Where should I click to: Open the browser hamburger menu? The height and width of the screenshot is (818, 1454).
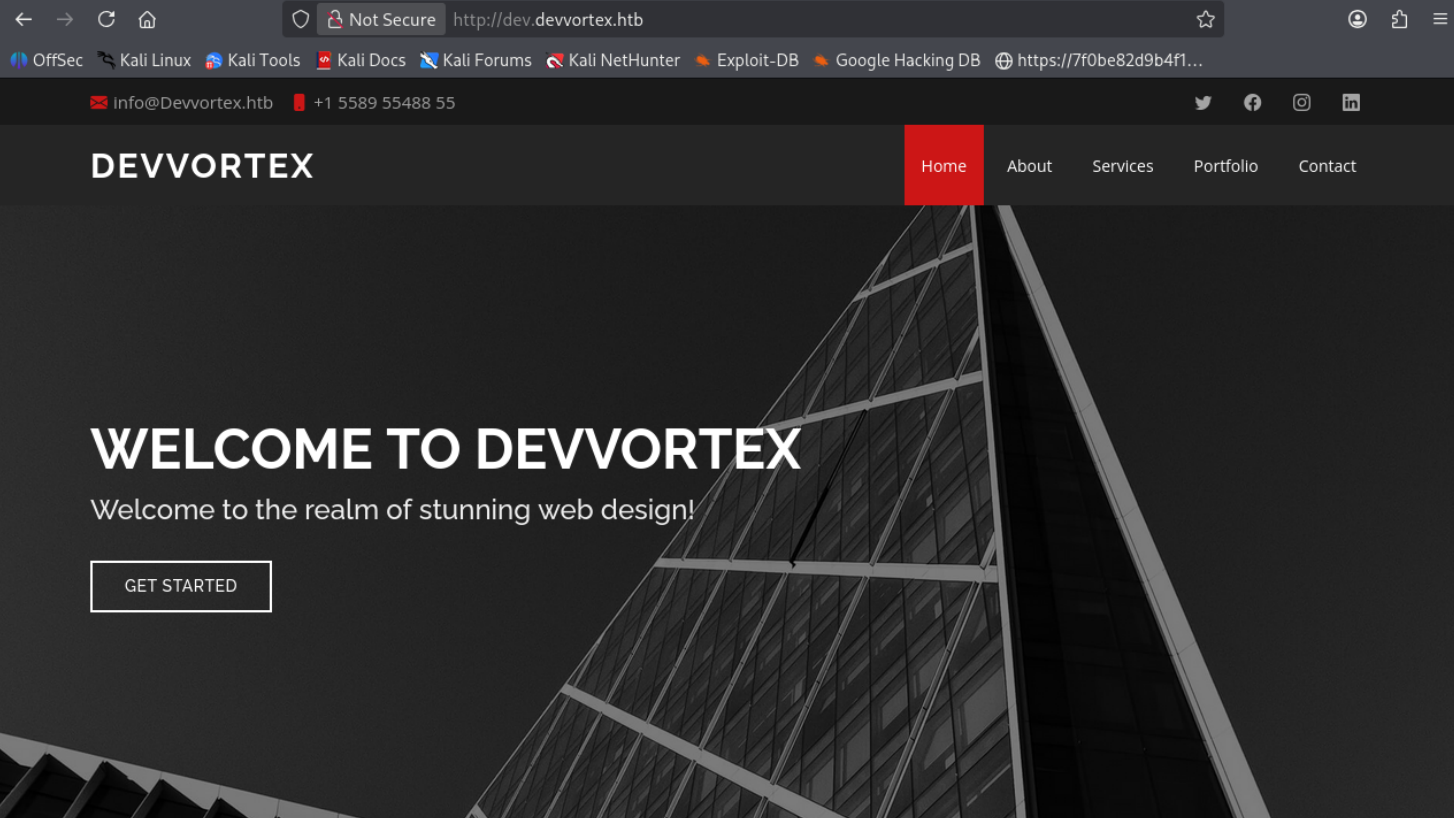pyautogui.click(x=1438, y=19)
